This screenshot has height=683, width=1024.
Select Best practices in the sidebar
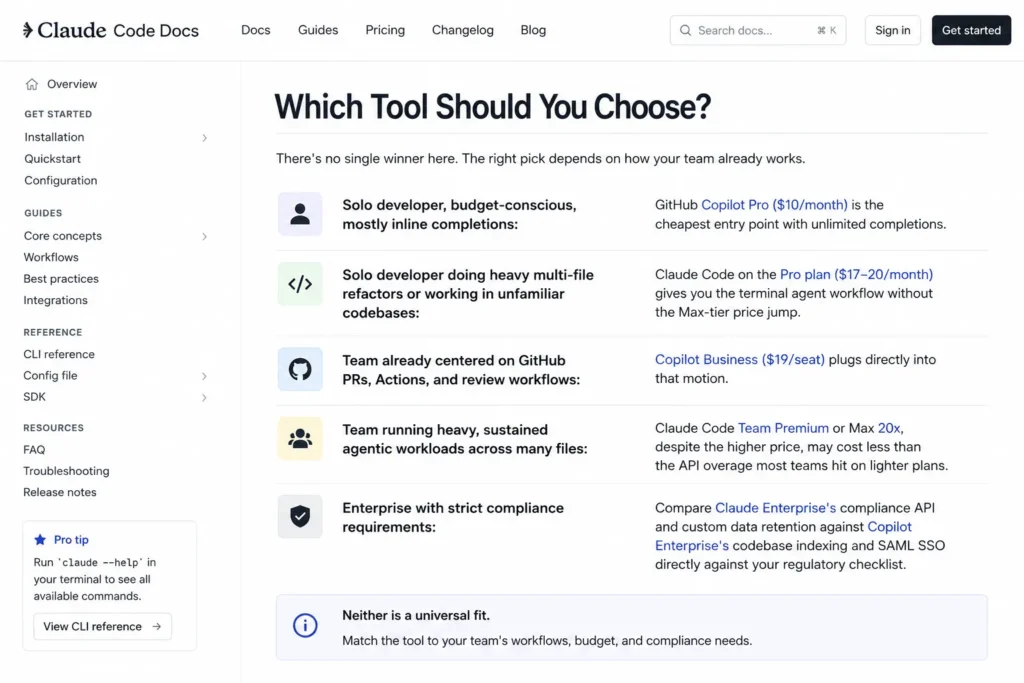click(x=61, y=279)
